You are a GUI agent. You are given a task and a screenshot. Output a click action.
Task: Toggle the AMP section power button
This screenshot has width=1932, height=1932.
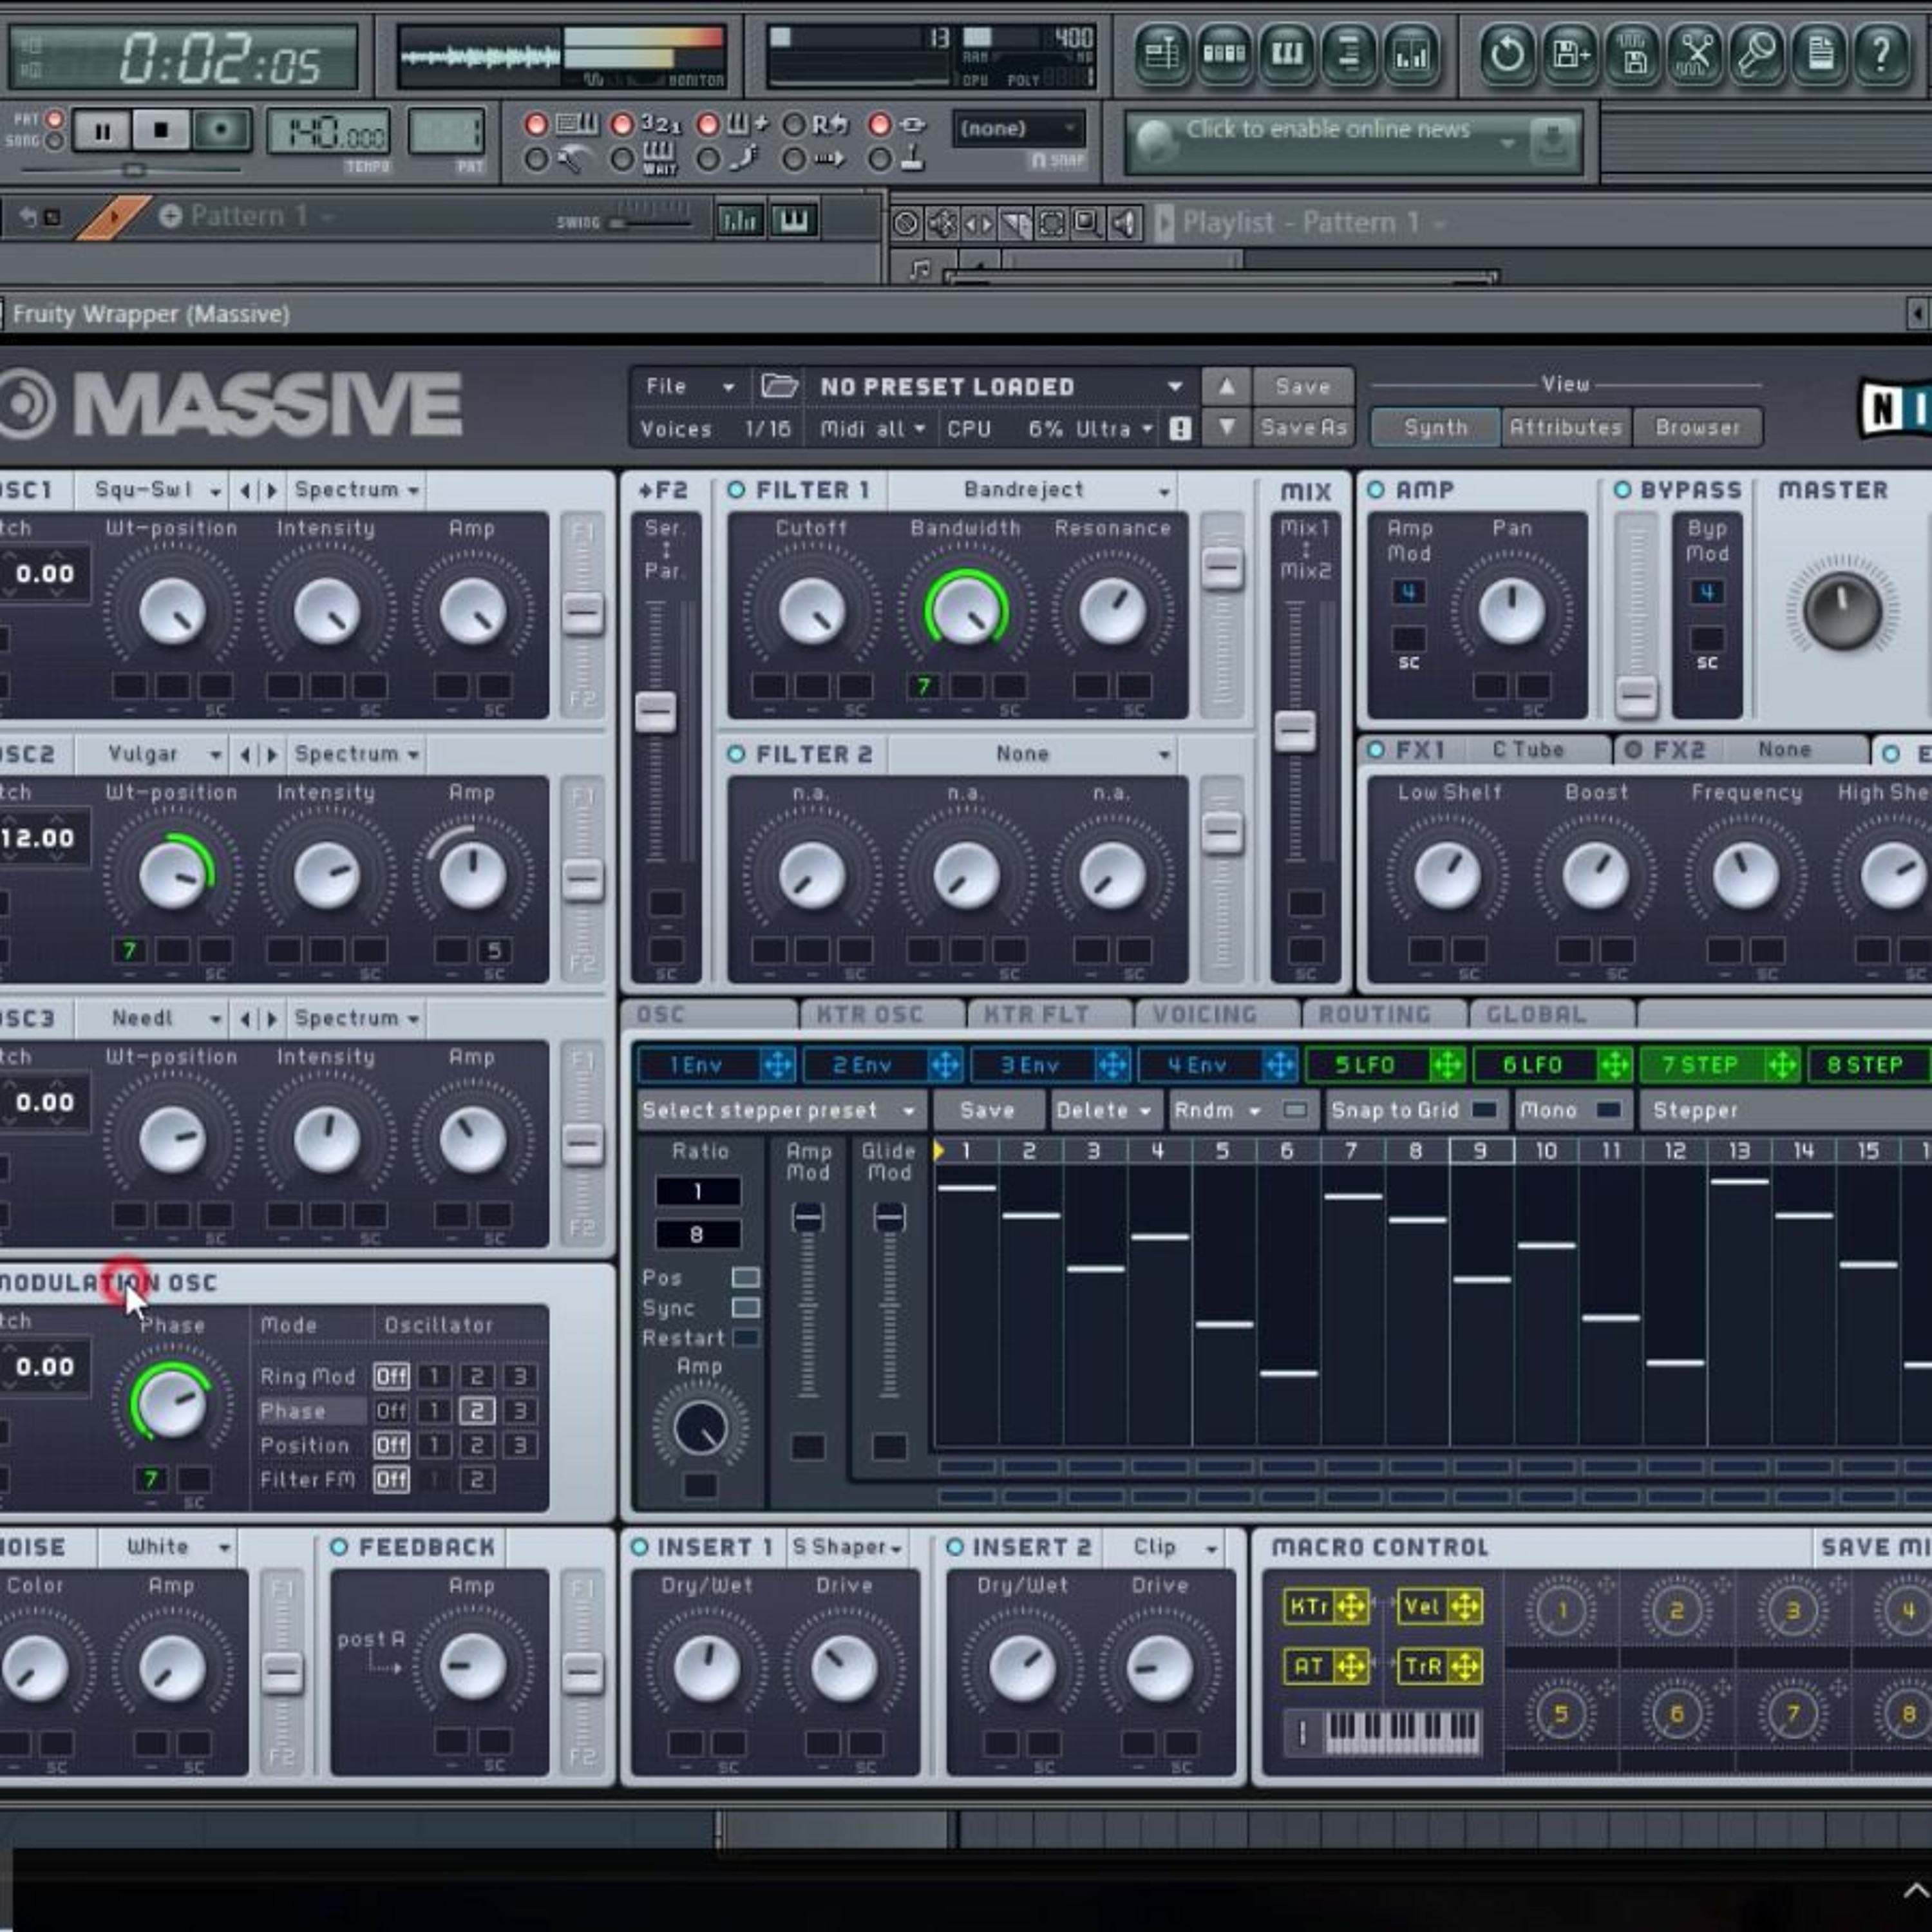[1376, 490]
